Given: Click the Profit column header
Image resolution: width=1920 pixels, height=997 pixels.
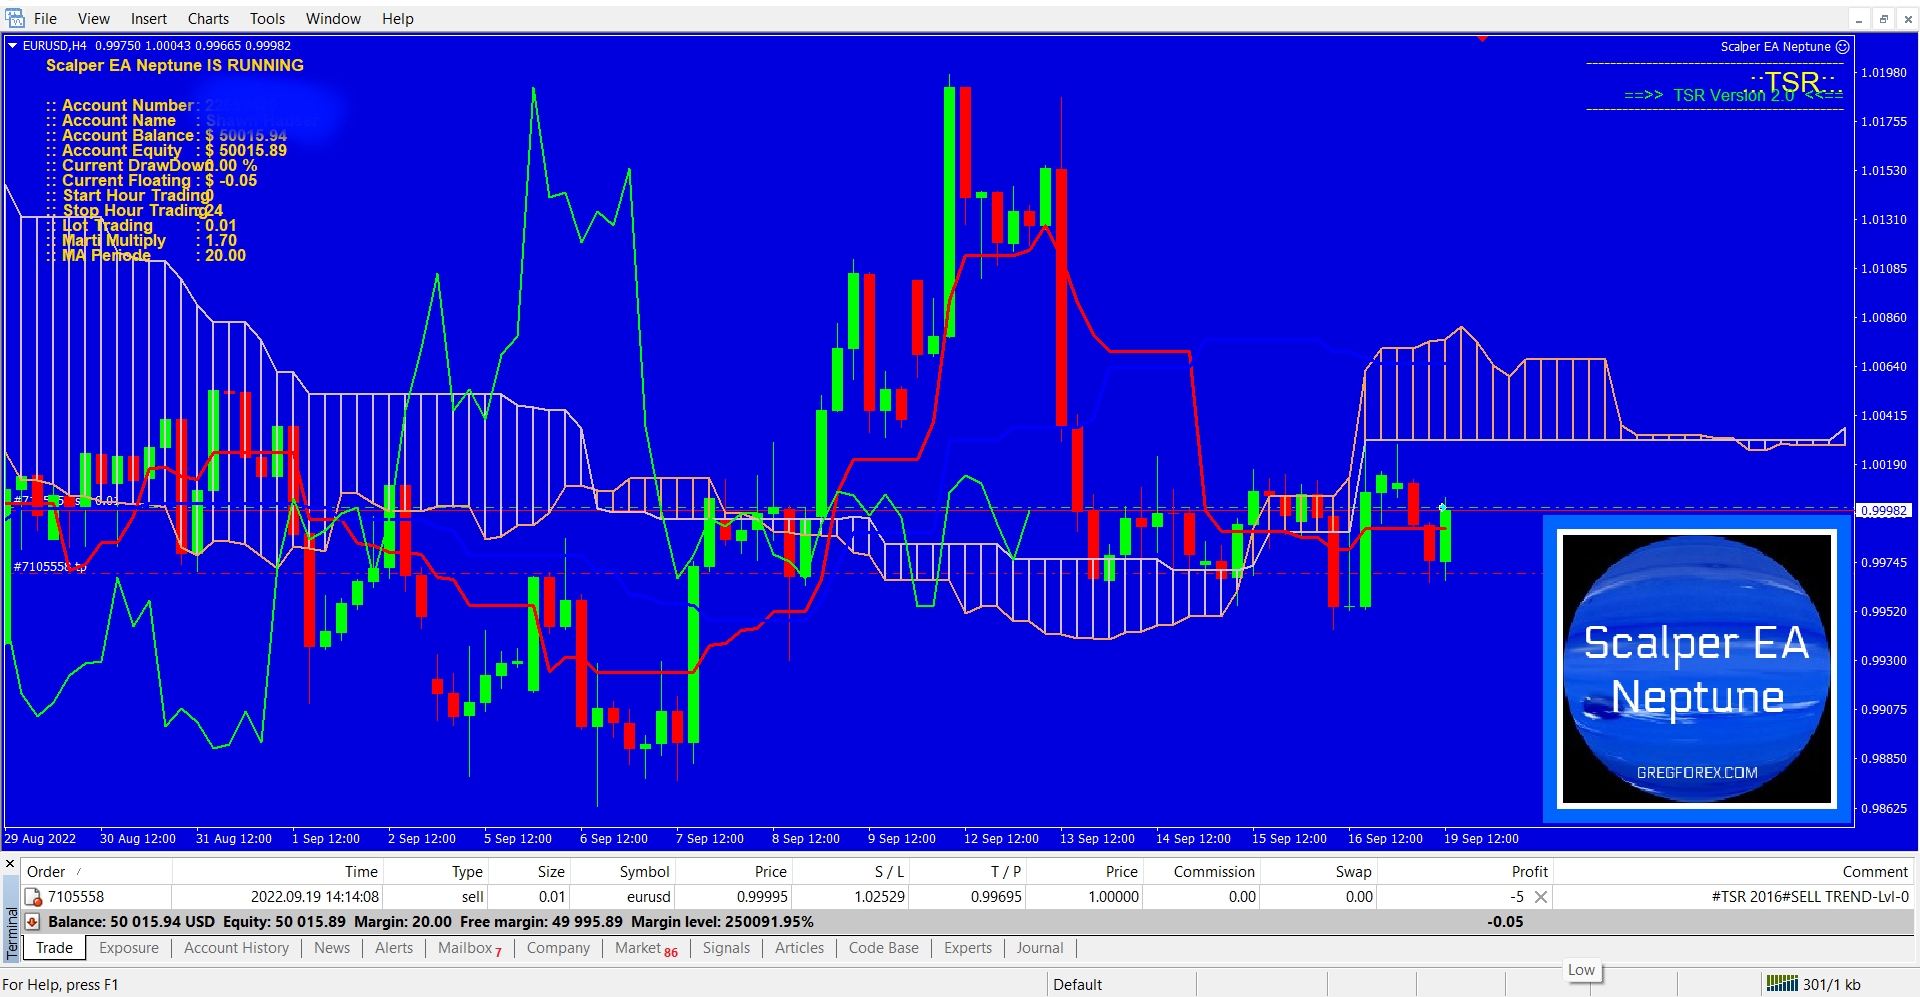Looking at the screenshot, I should (1529, 872).
